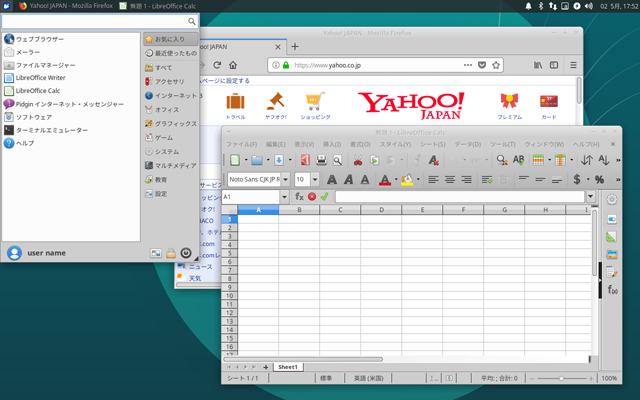Image resolution: width=640 pixels, height=400 pixels.
Task: Open Function Wizard fx icon
Action: coord(299,197)
